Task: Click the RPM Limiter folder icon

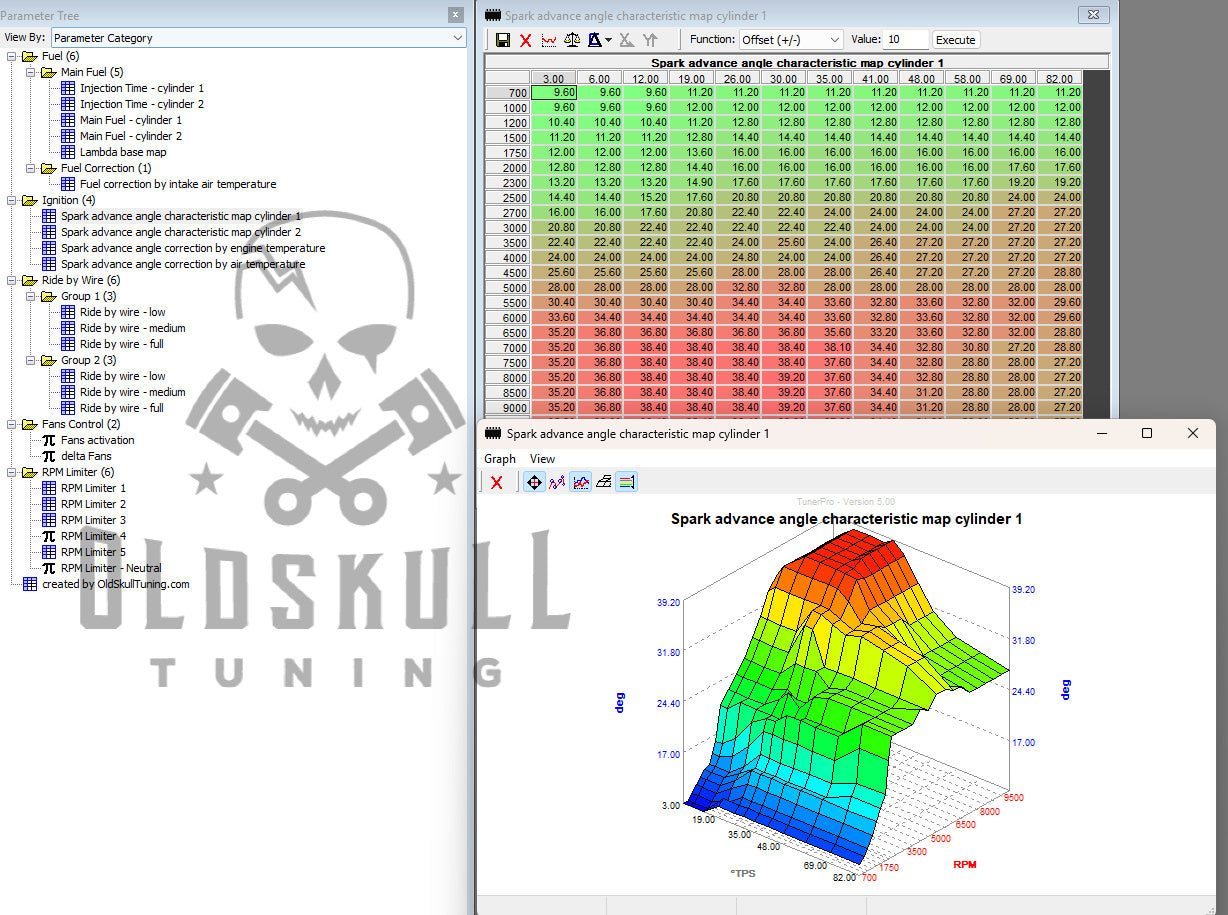Action: click(x=29, y=472)
